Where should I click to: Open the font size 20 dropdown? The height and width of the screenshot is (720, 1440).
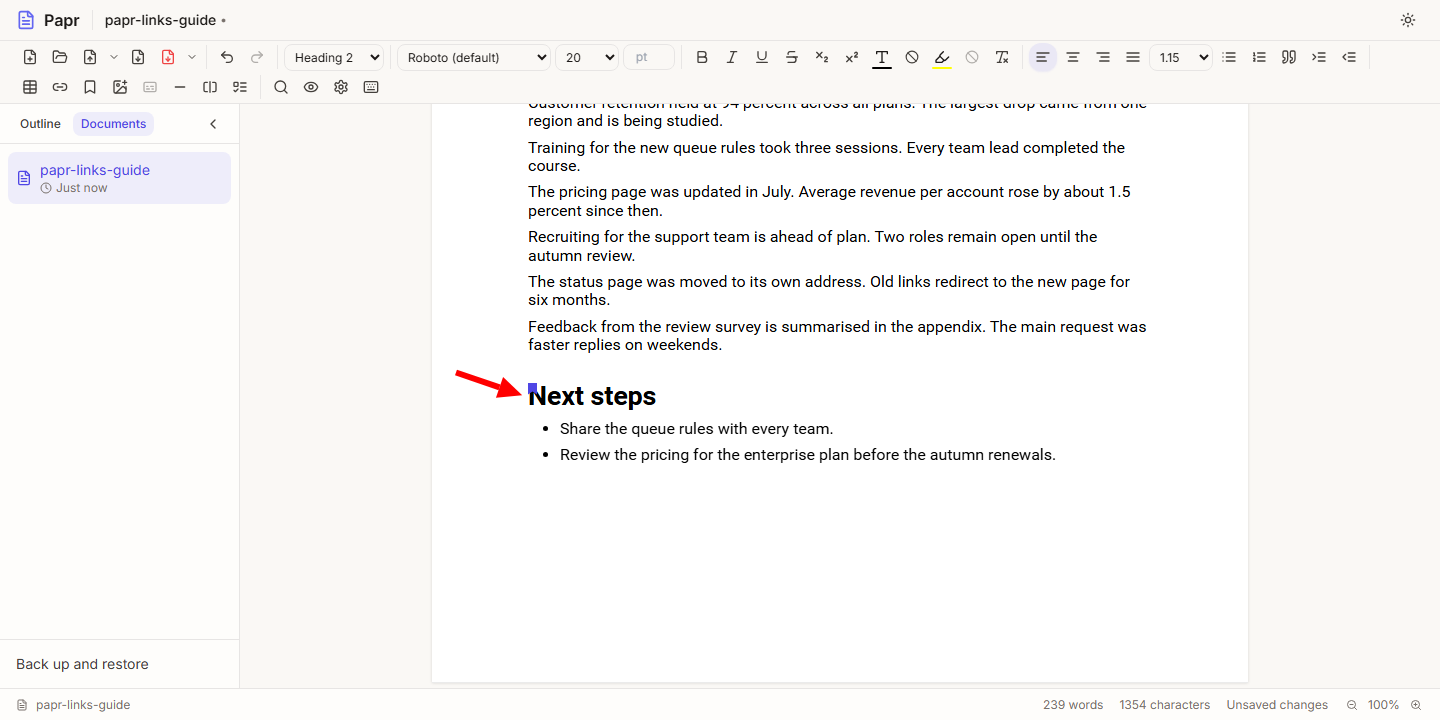coord(587,57)
